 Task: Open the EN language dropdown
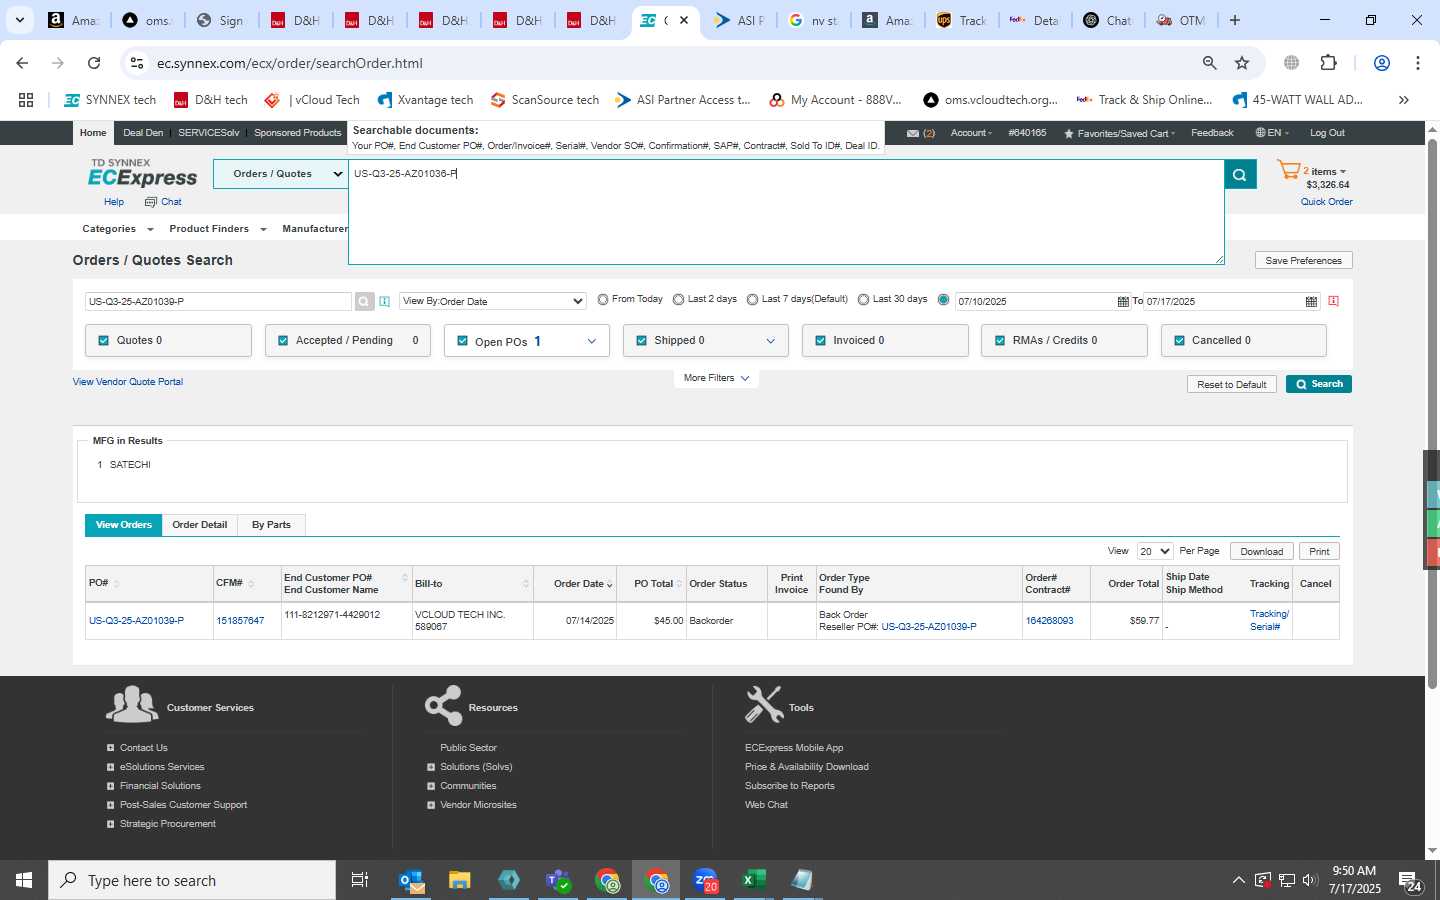tap(1273, 133)
